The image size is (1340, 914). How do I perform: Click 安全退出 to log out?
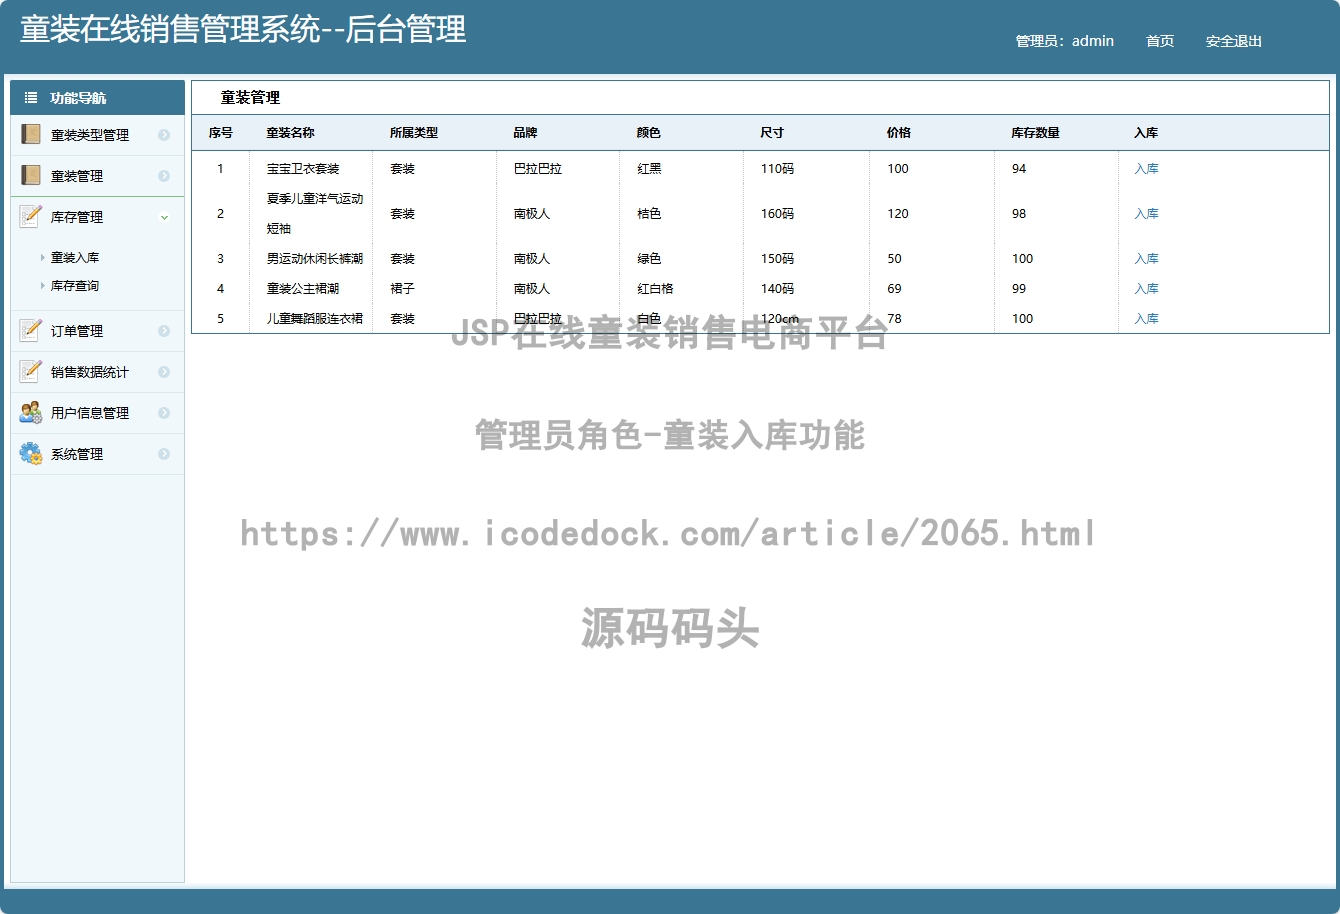[1234, 41]
